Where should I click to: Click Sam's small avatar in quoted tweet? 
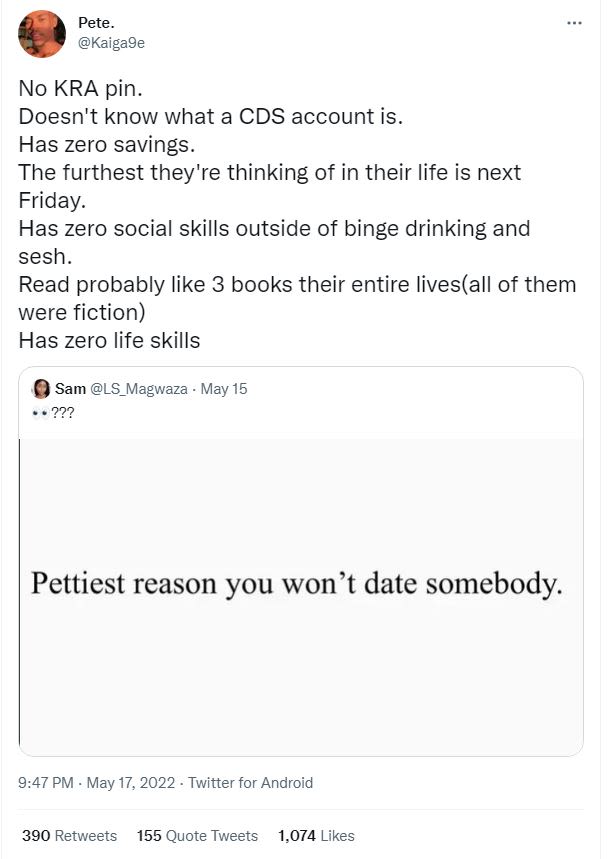point(42,389)
